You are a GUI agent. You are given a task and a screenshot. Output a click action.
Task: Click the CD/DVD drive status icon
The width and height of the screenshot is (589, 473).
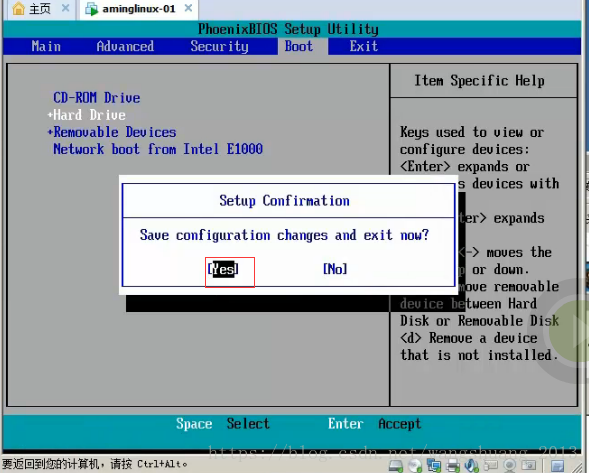(x=415, y=465)
